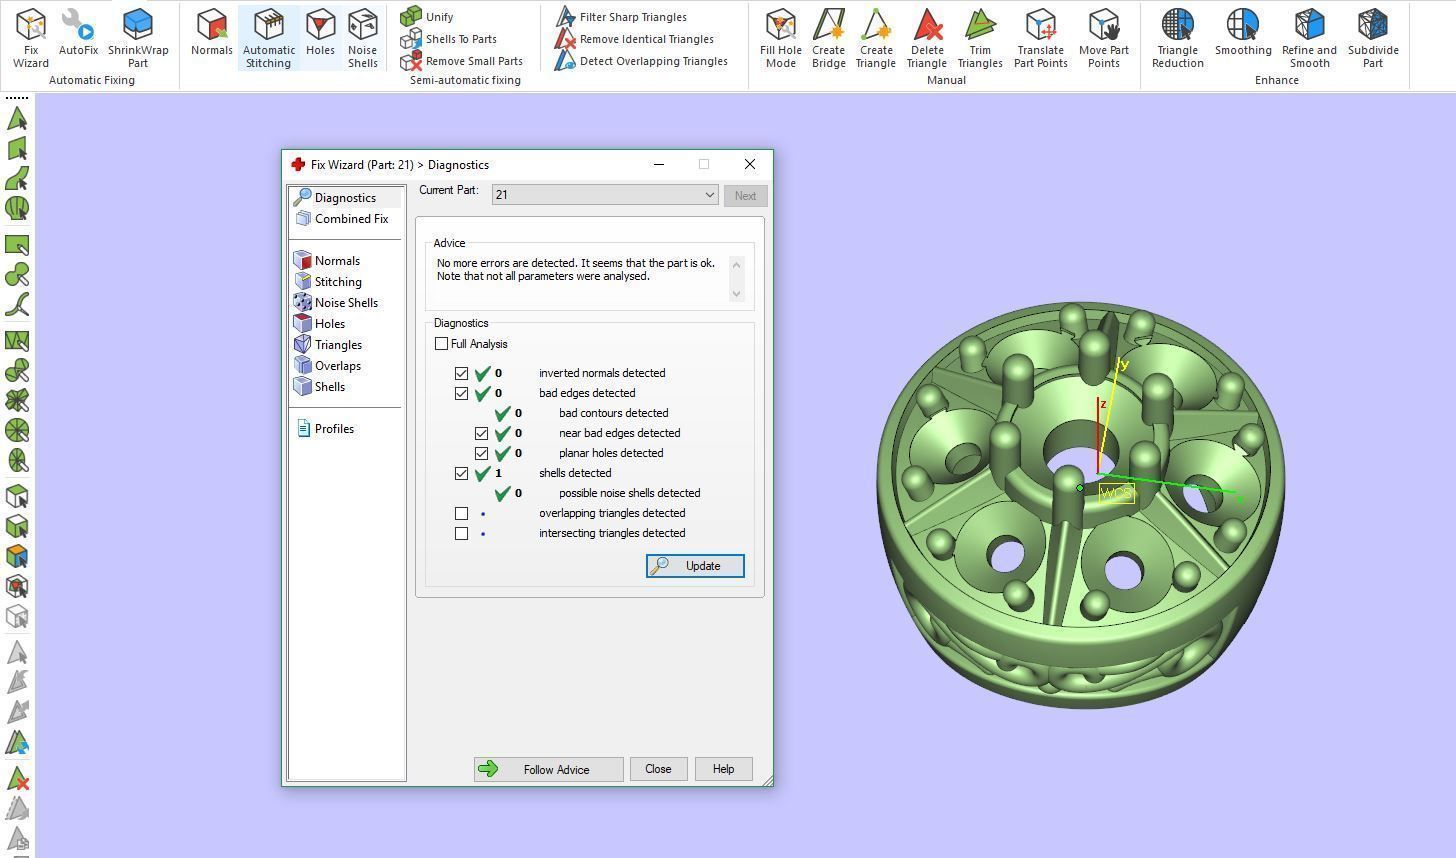The image size is (1456, 858).
Task: Click the Update button
Action: tap(695, 566)
